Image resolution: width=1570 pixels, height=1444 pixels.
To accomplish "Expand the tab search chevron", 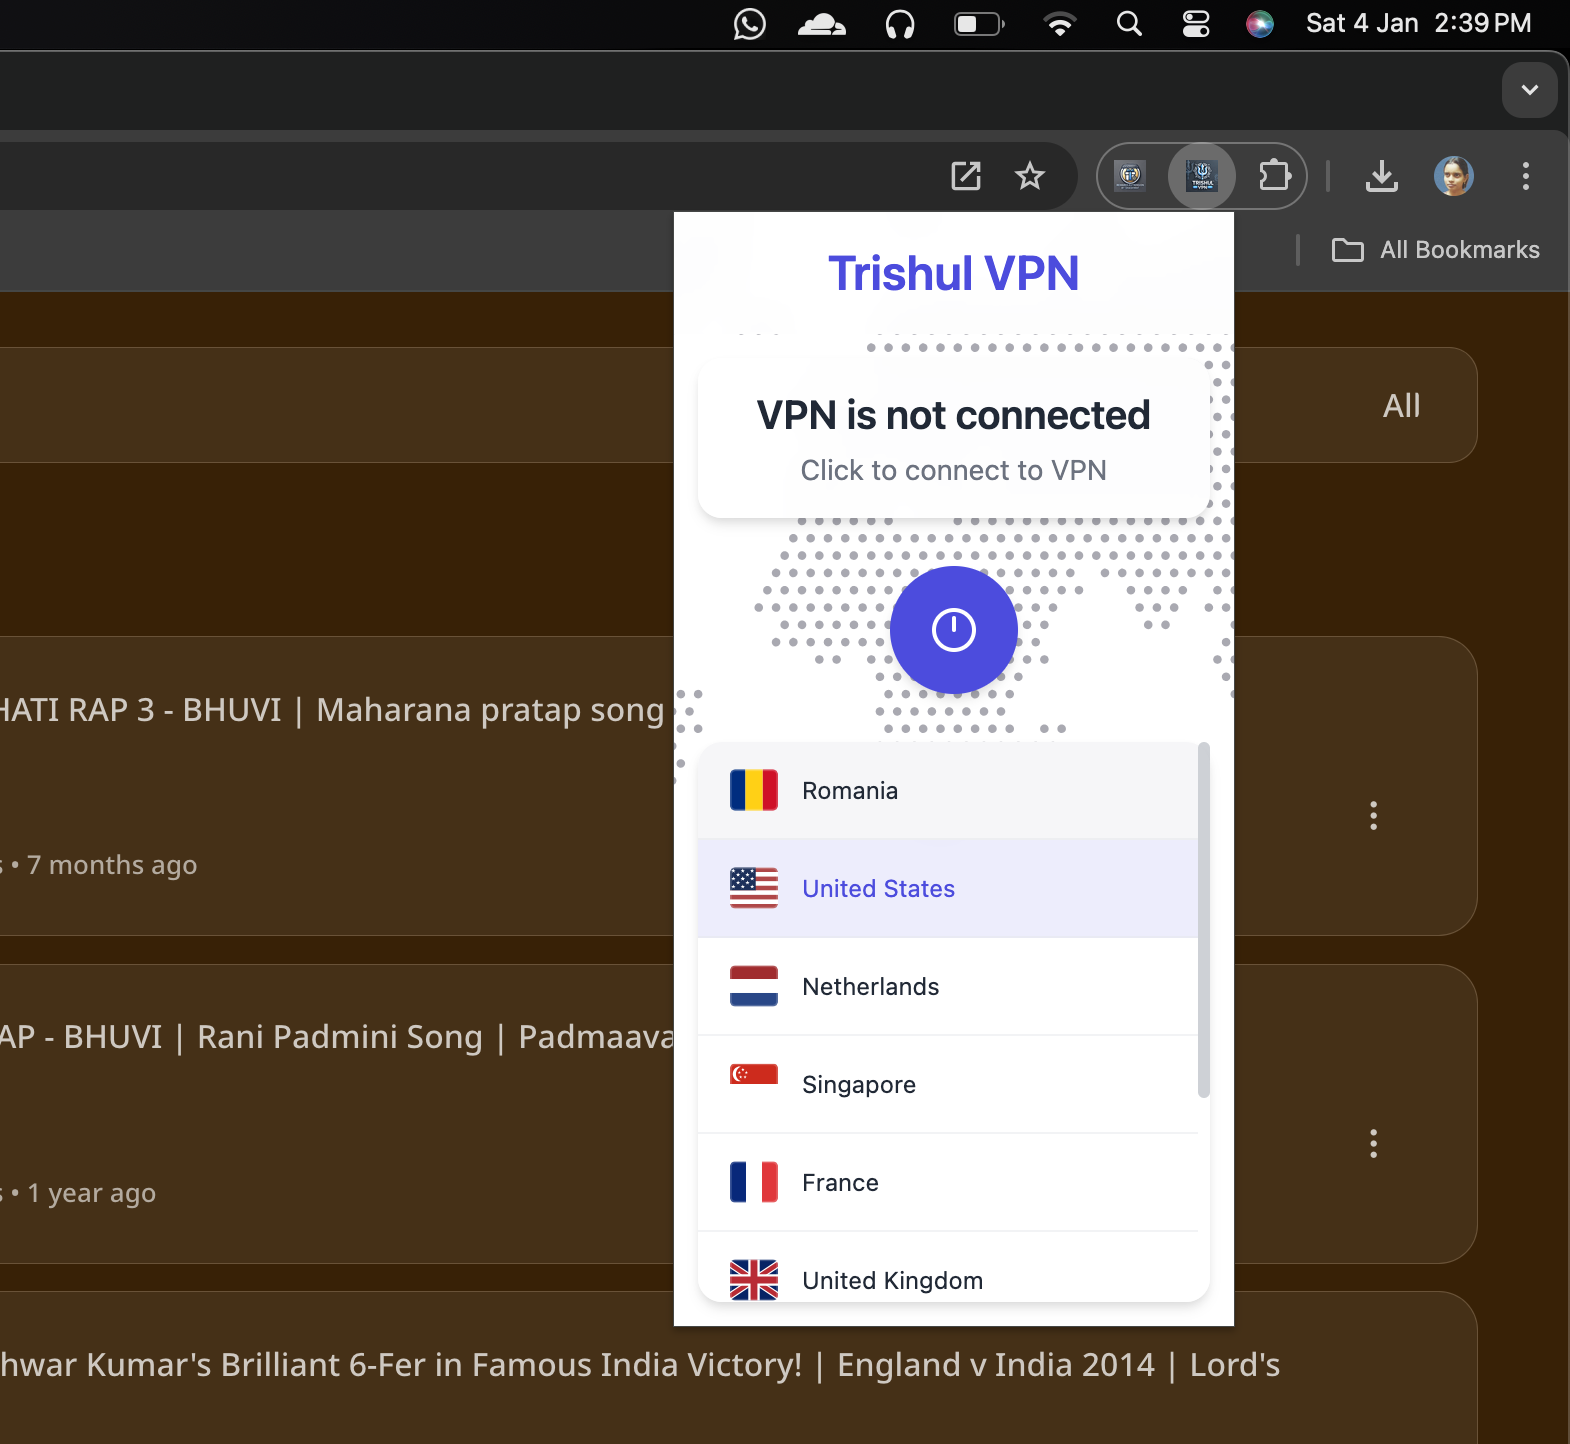I will [1530, 90].
